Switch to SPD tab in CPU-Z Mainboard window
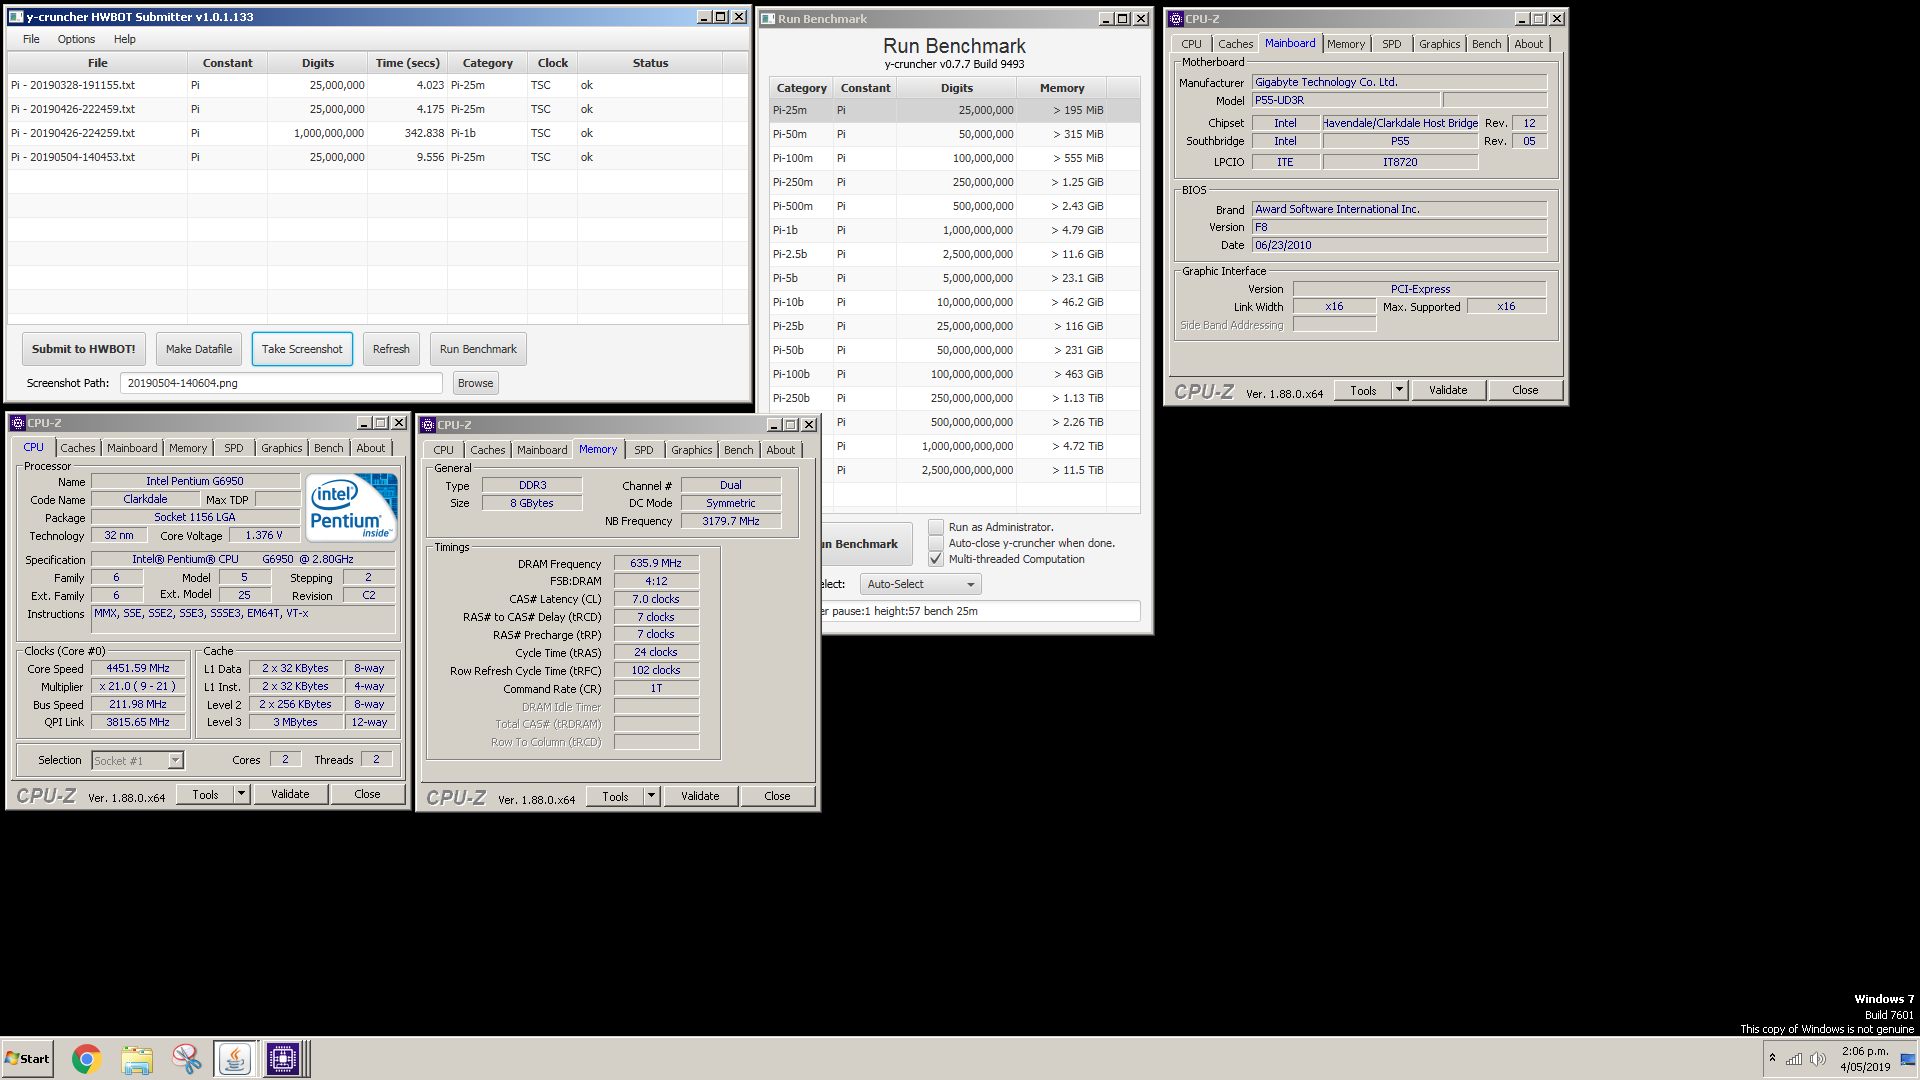Viewport: 1920px width, 1080px height. coord(1391,44)
